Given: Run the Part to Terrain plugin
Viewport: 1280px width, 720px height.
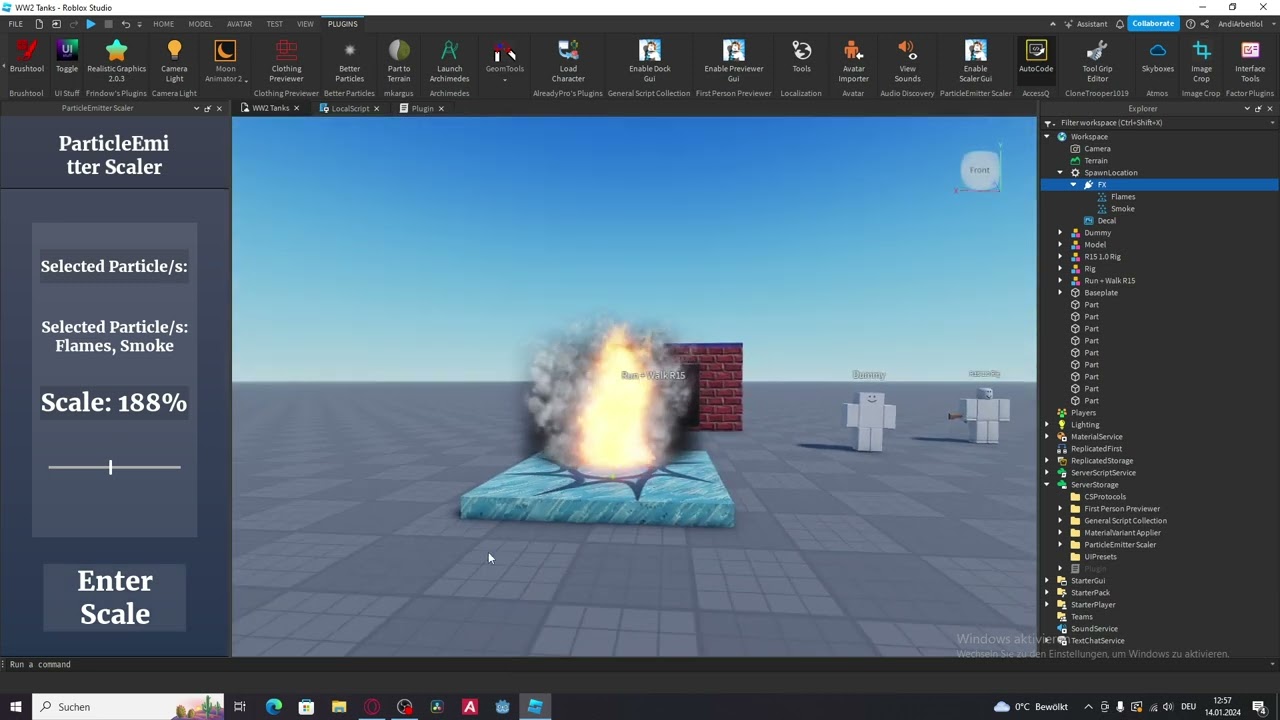Looking at the screenshot, I should [399, 61].
